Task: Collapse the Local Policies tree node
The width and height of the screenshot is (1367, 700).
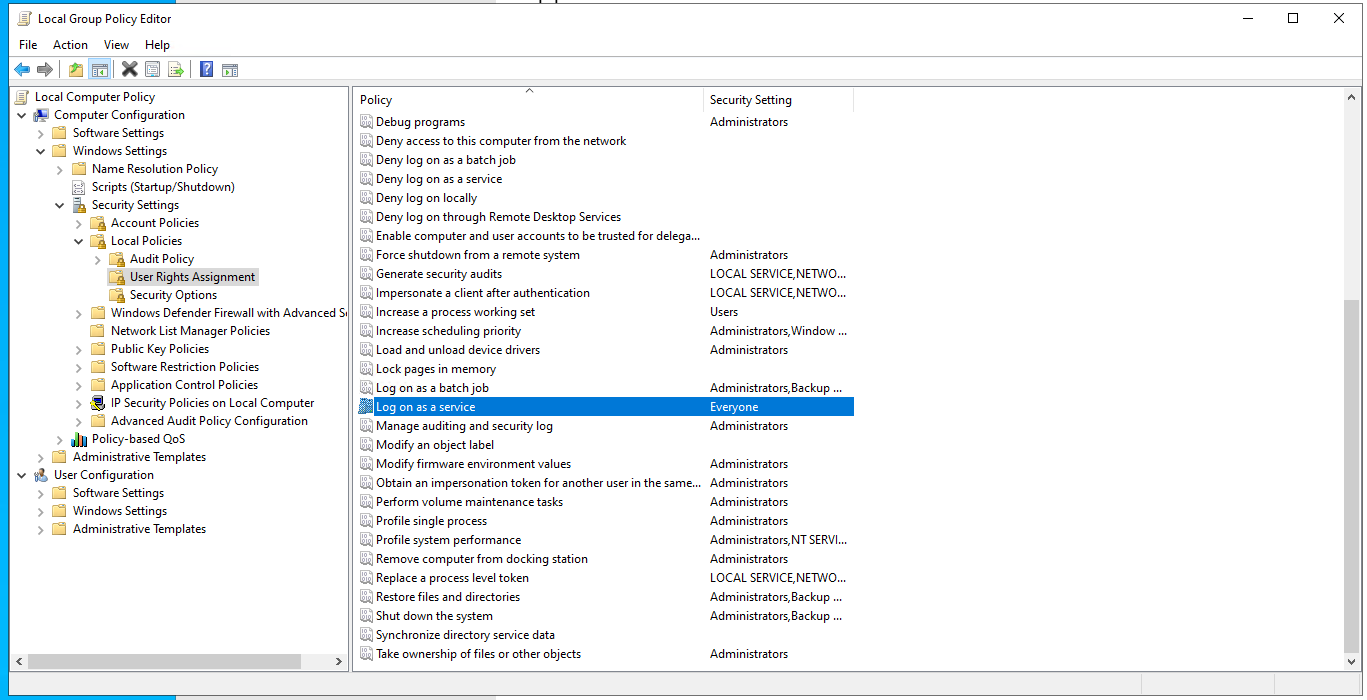Action: click(x=79, y=241)
